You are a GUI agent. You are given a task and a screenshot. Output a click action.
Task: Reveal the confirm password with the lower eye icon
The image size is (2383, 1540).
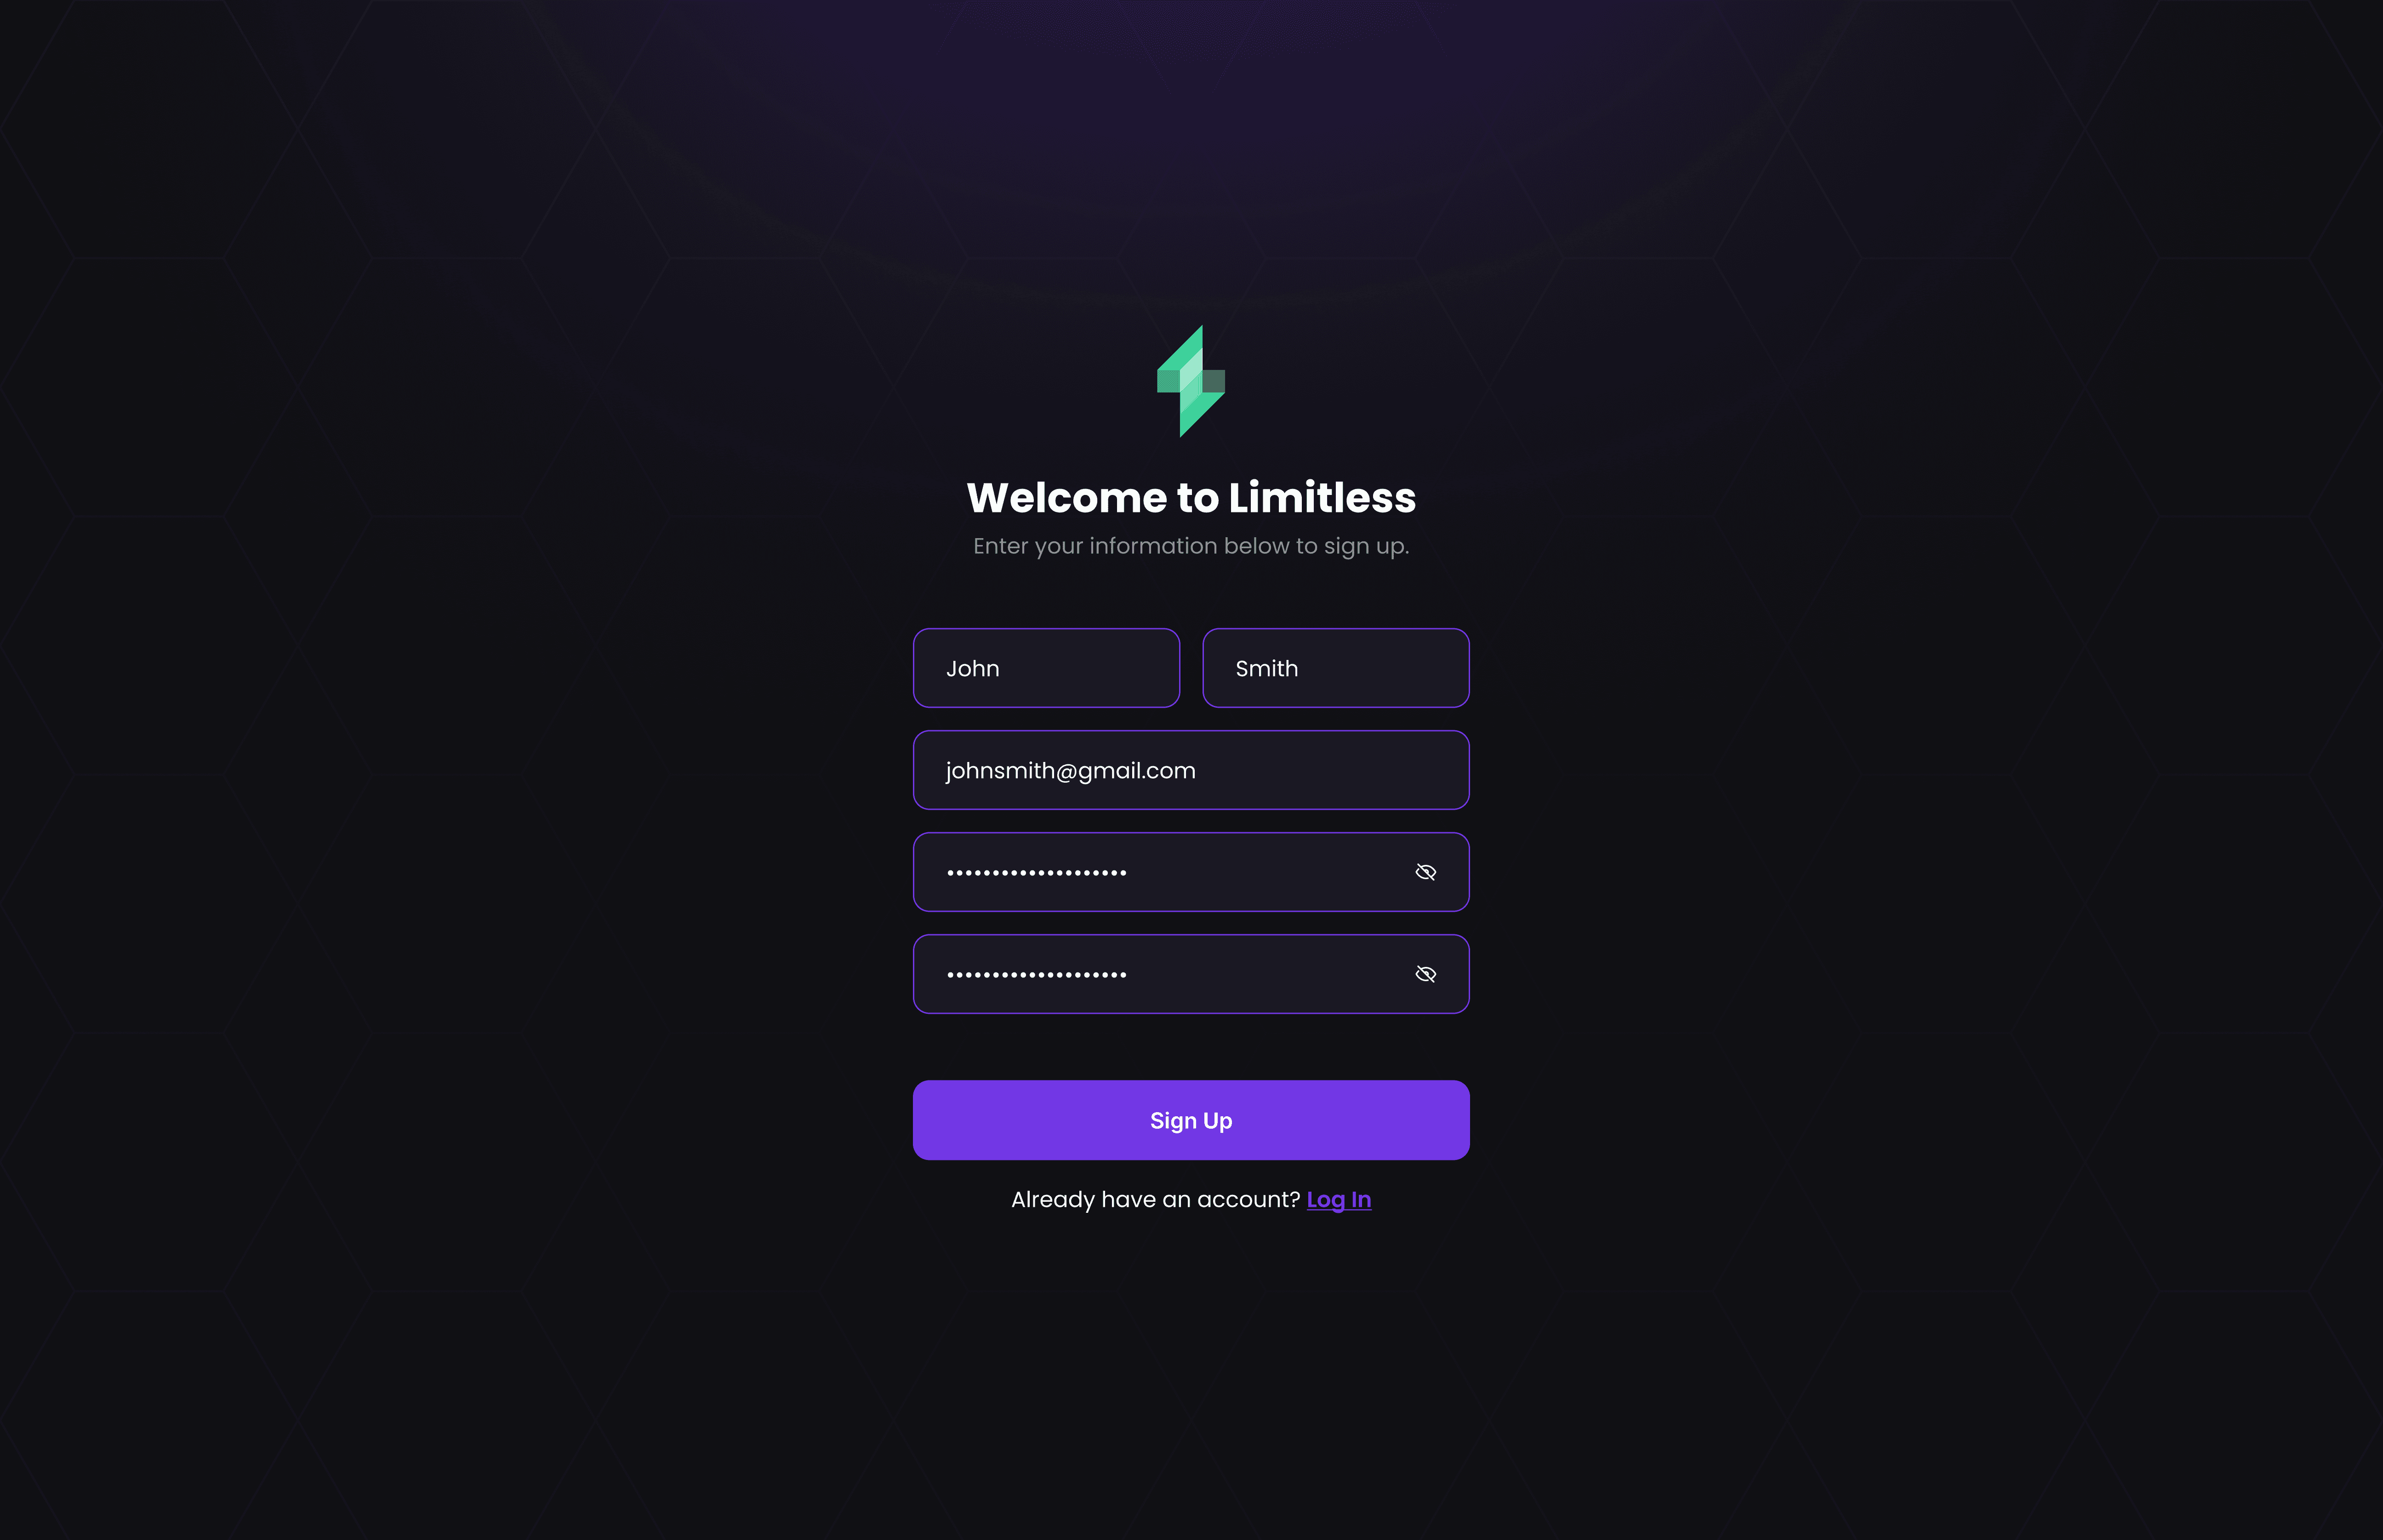(x=1426, y=974)
